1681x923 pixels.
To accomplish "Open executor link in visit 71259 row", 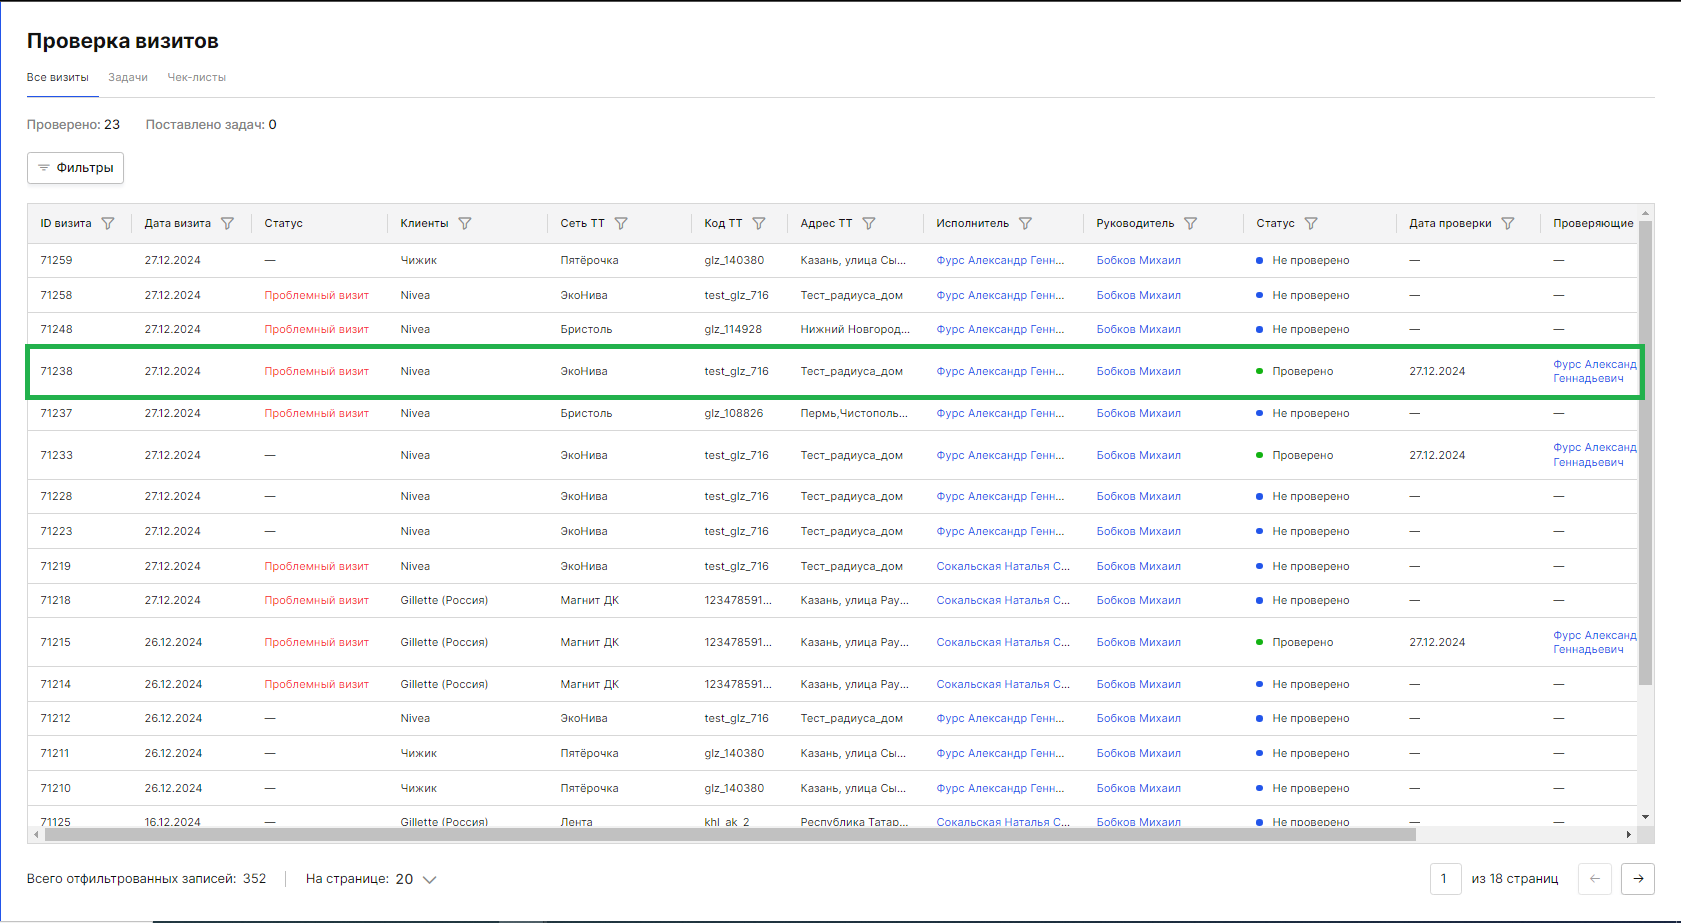I will tap(1000, 260).
